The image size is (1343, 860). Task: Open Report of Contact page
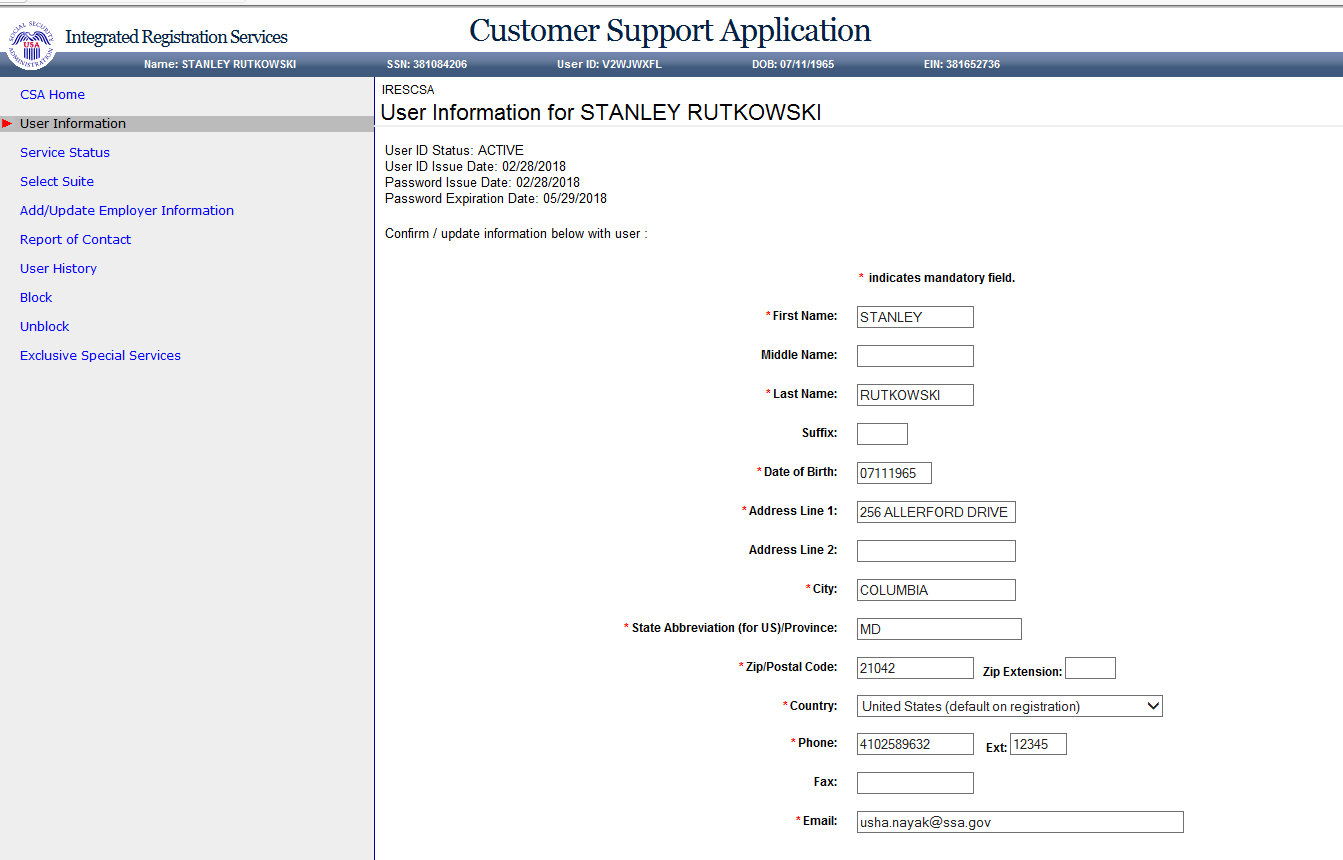[76, 240]
